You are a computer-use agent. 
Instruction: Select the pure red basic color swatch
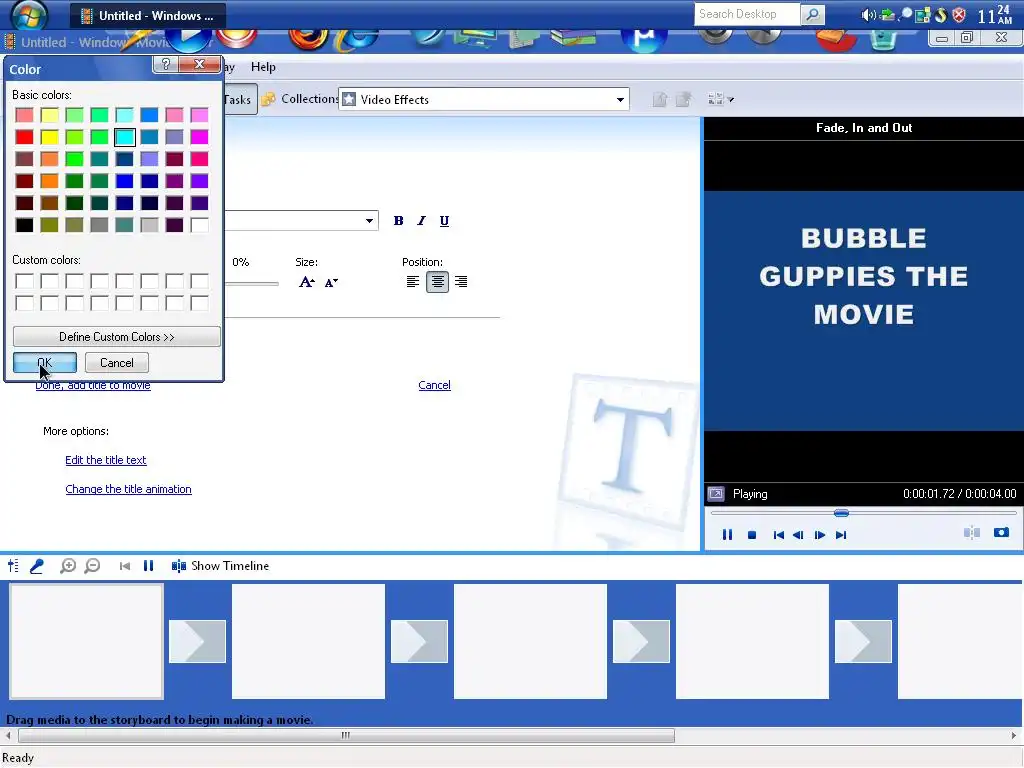click(x=24, y=137)
